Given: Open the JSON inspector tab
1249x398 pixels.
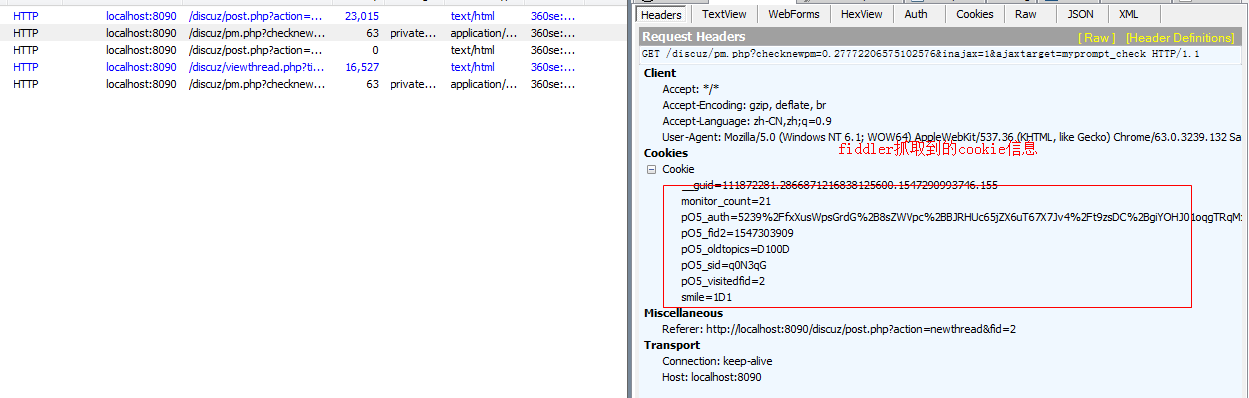Looking at the screenshot, I should point(1080,15).
